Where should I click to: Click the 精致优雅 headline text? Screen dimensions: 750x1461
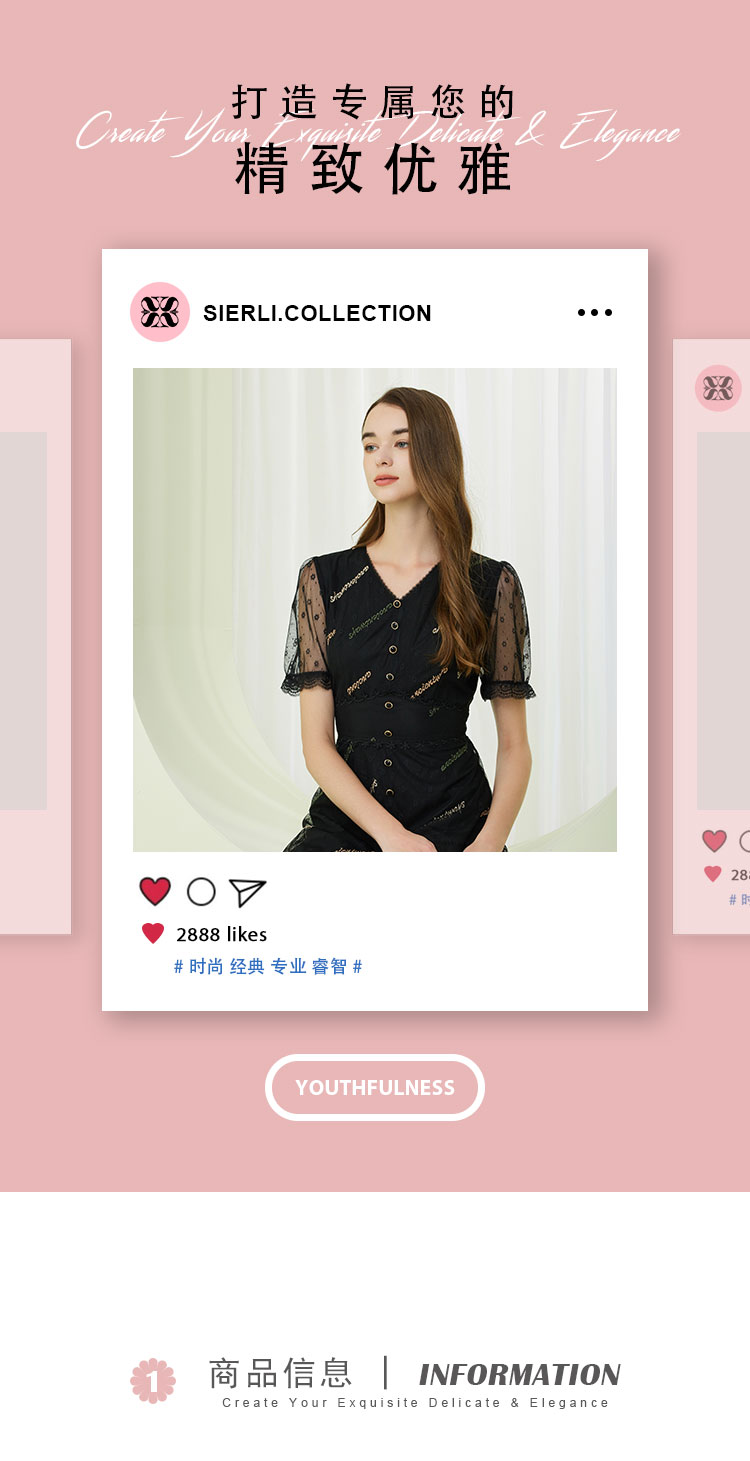[375, 169]
